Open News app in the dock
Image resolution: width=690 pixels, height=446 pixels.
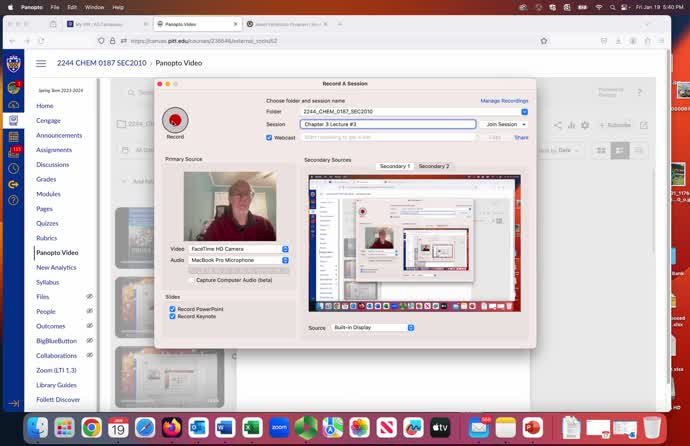click(386, 428)
